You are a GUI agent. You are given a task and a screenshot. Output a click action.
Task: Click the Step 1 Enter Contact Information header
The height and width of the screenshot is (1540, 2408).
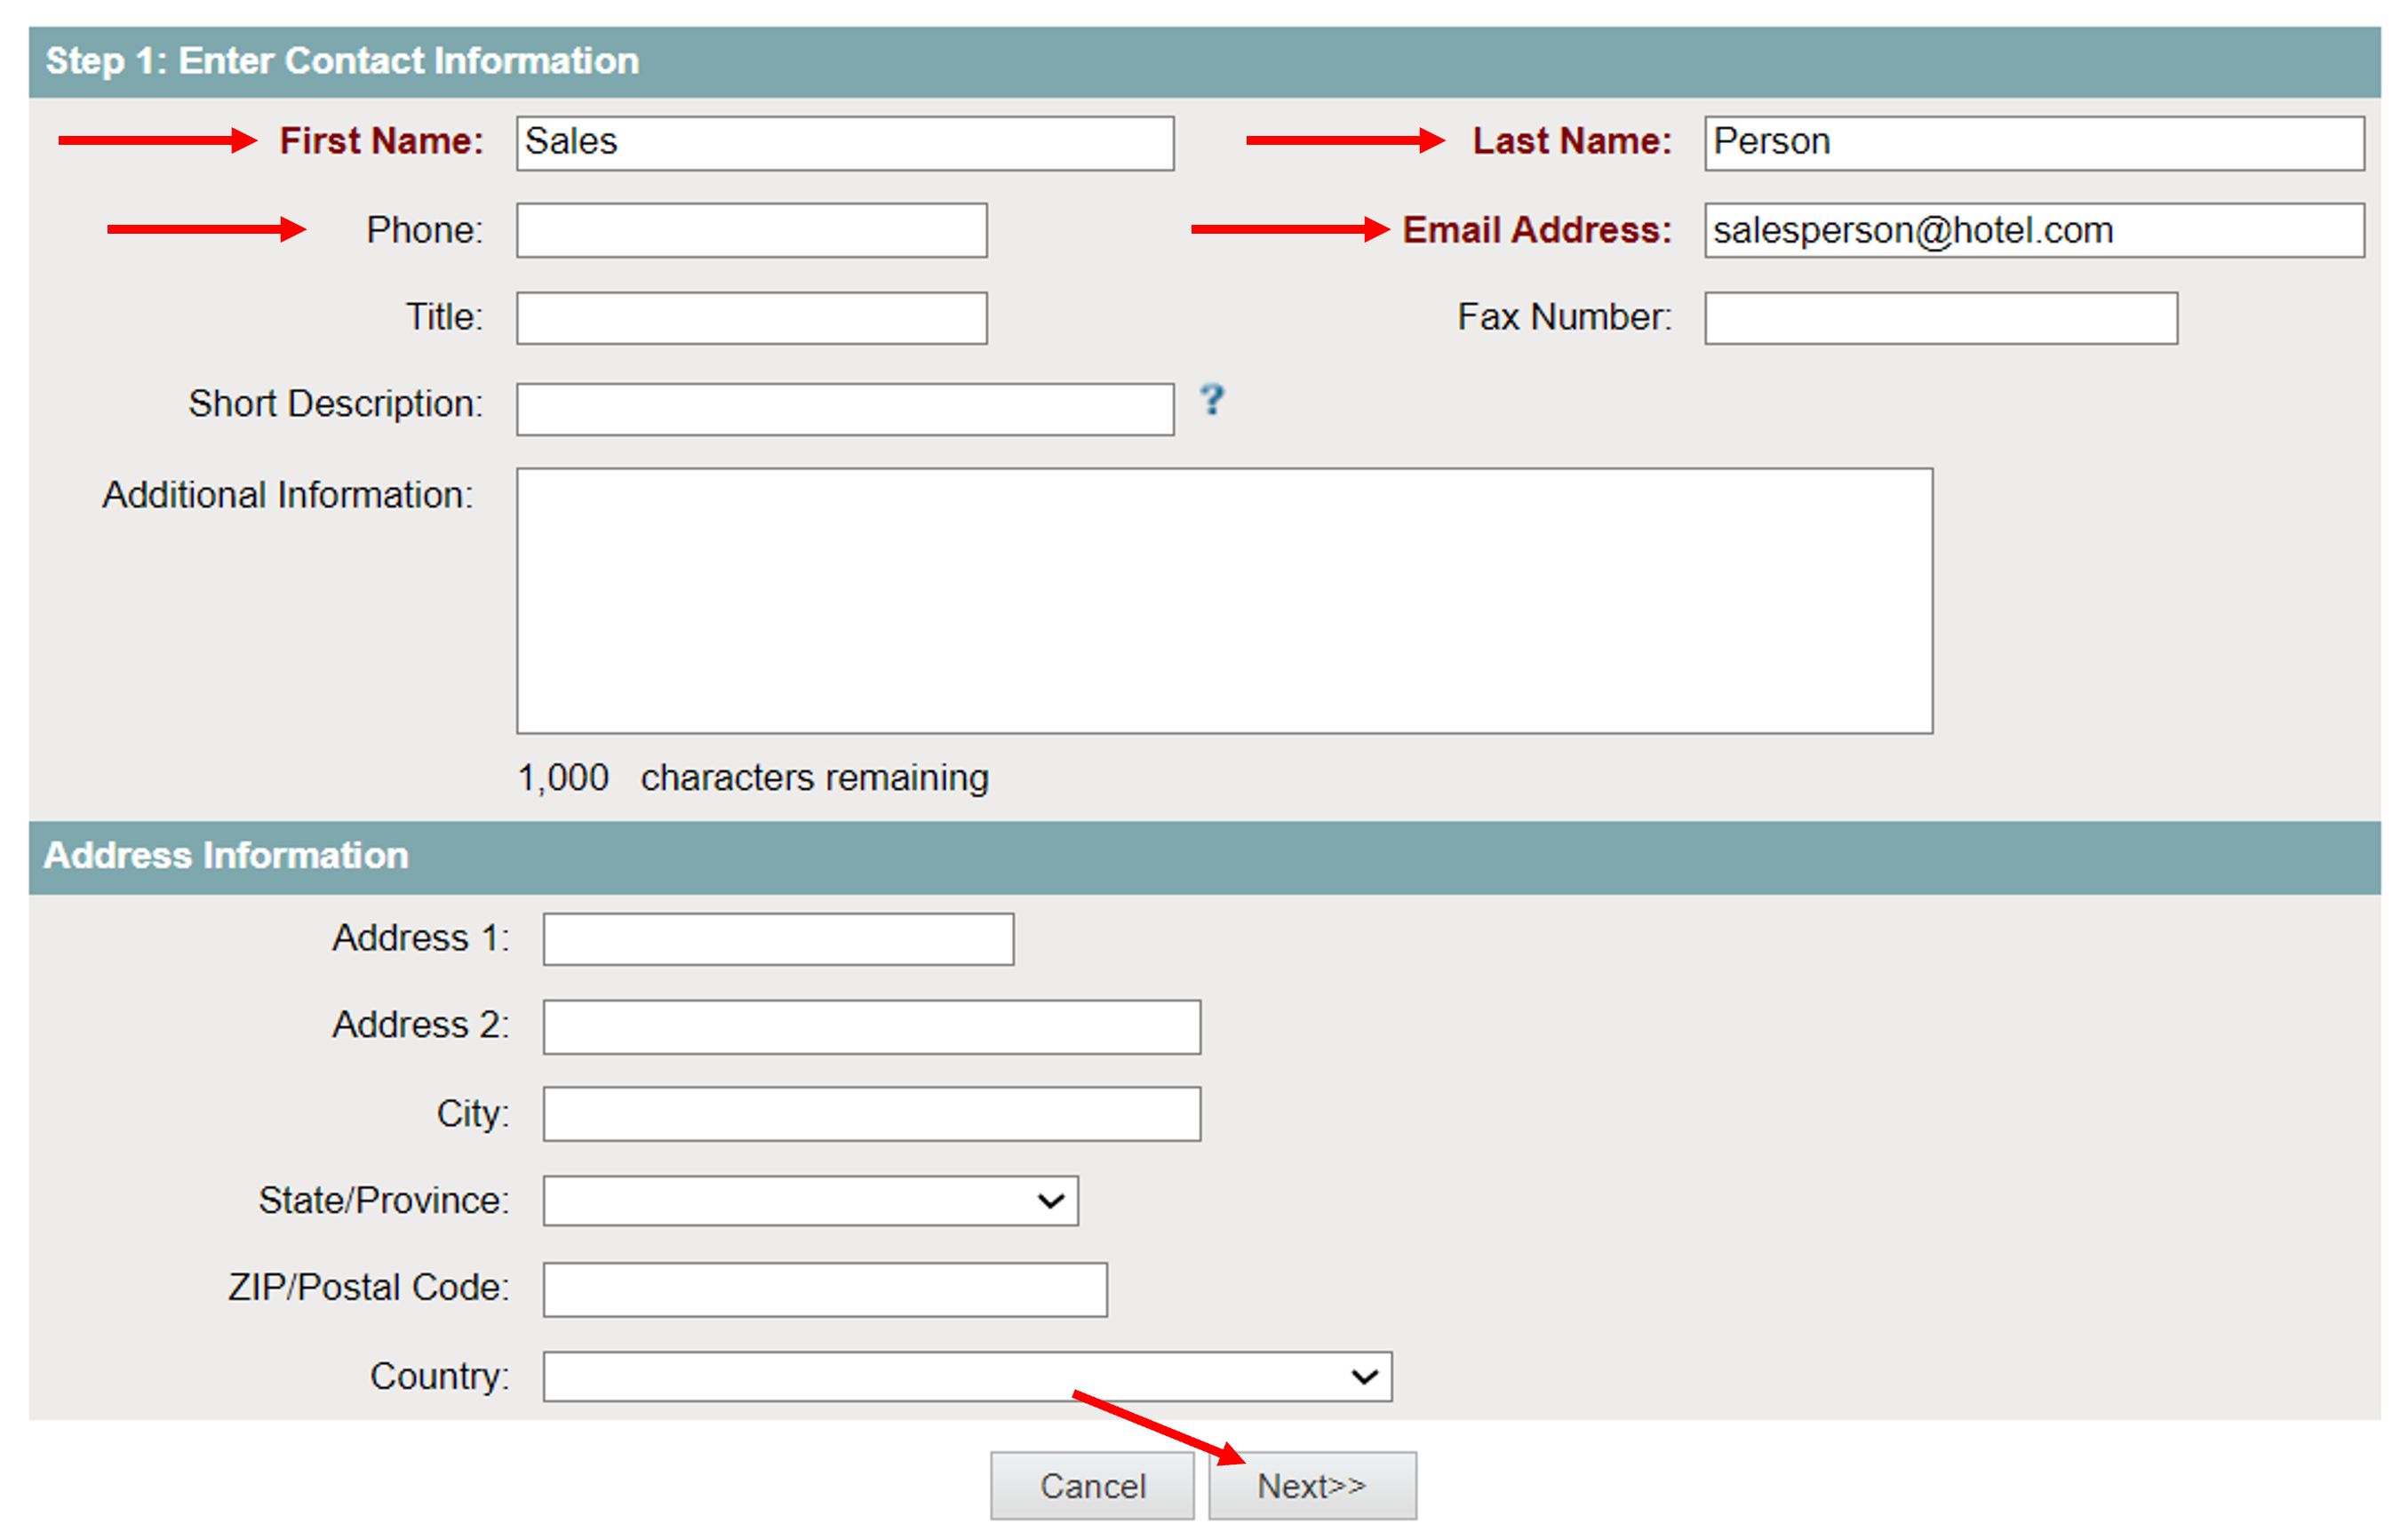coord(342,61)
